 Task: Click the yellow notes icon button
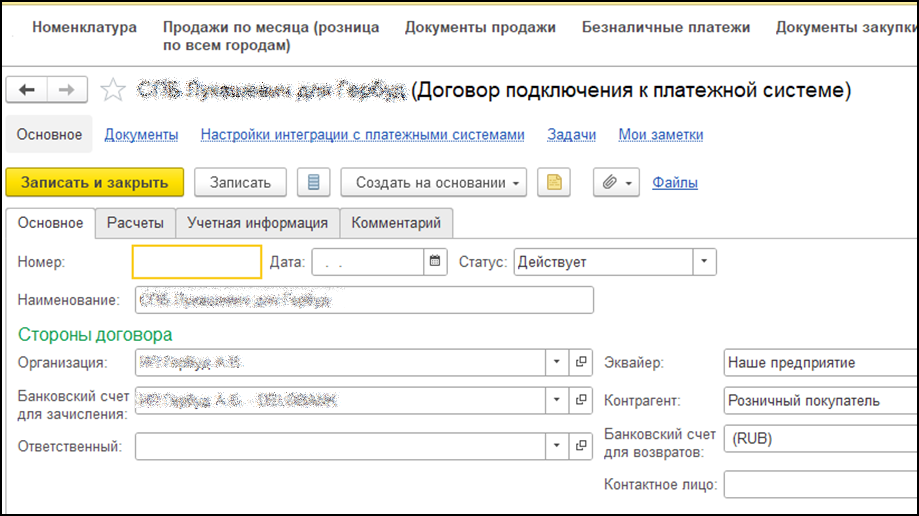(x=554, y=182)
